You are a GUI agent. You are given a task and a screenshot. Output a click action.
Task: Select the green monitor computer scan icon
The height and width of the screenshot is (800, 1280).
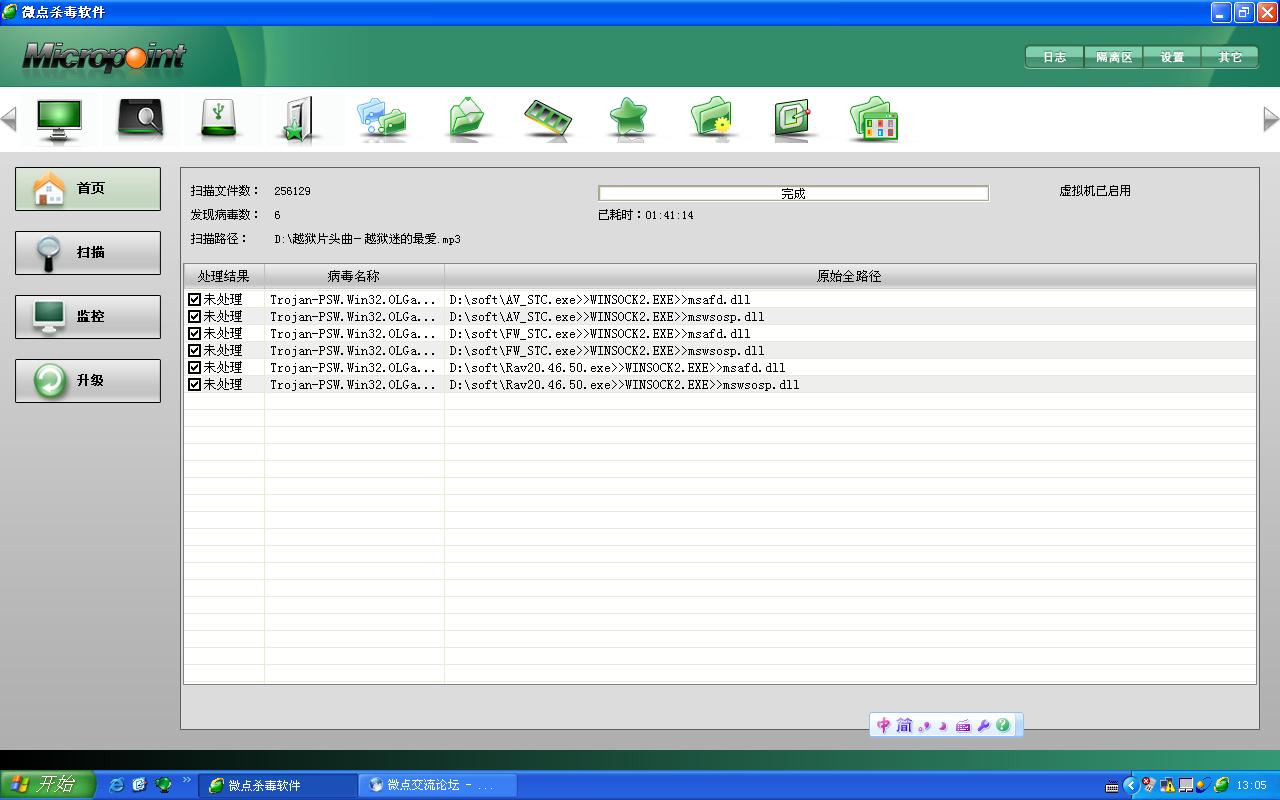(x=60, y=119)
